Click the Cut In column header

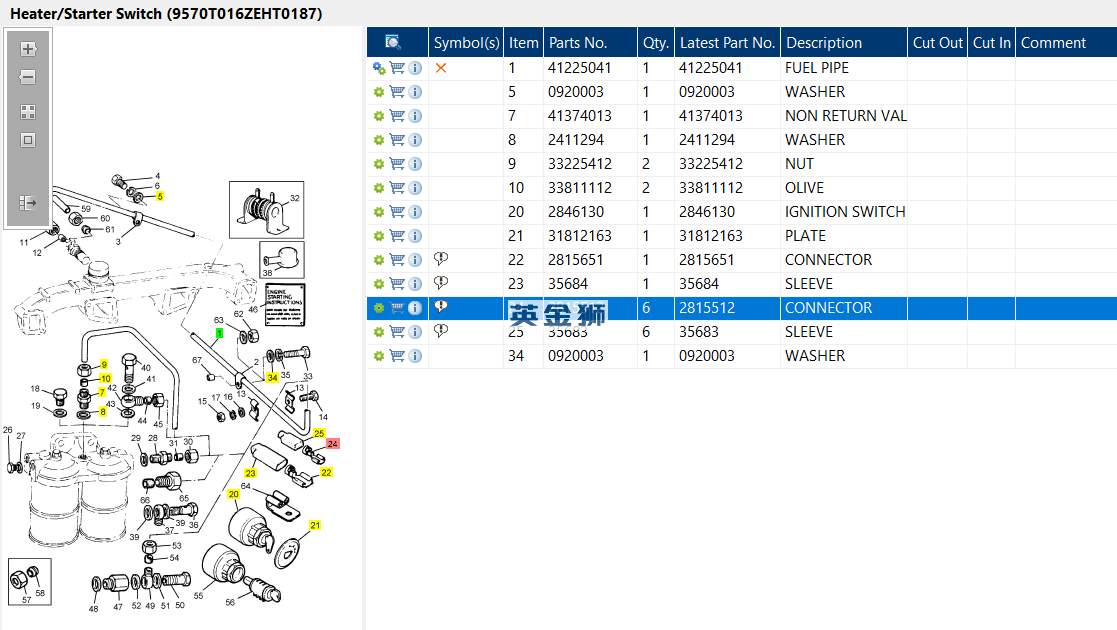coord(992,43)
